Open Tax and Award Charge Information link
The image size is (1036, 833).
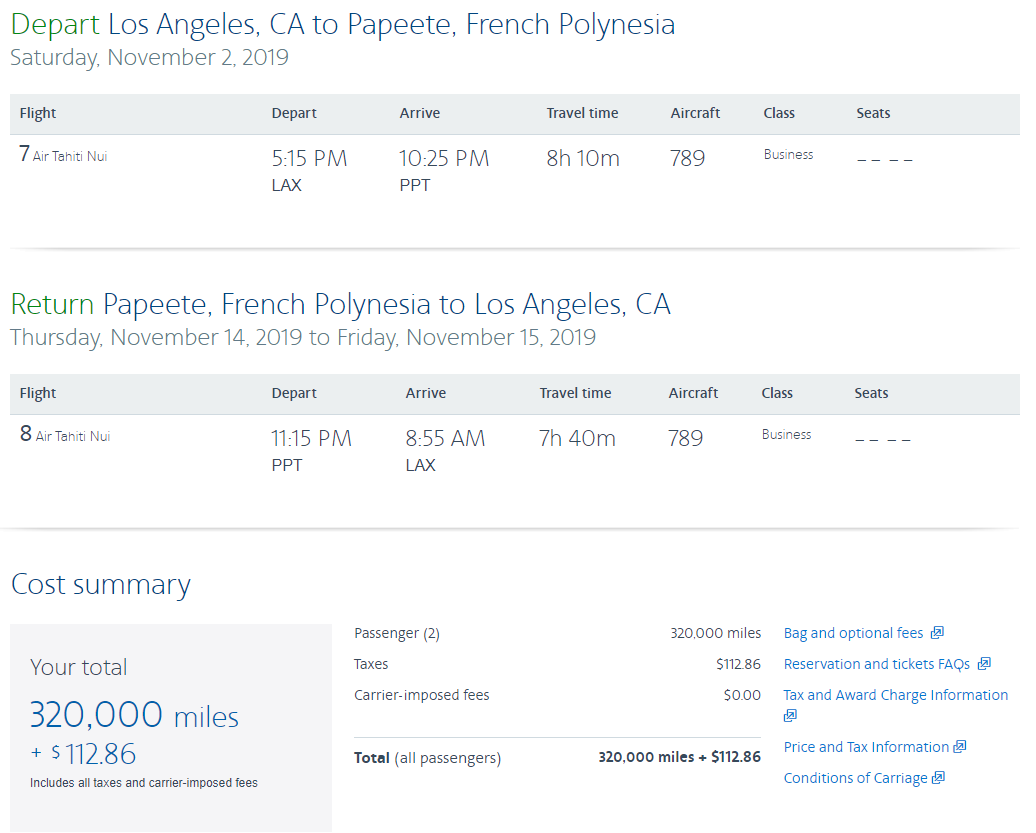point(895,695)
